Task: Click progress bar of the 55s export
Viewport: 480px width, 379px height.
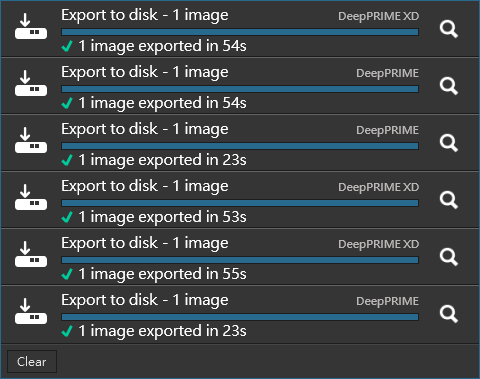Action: coord(240,260)
